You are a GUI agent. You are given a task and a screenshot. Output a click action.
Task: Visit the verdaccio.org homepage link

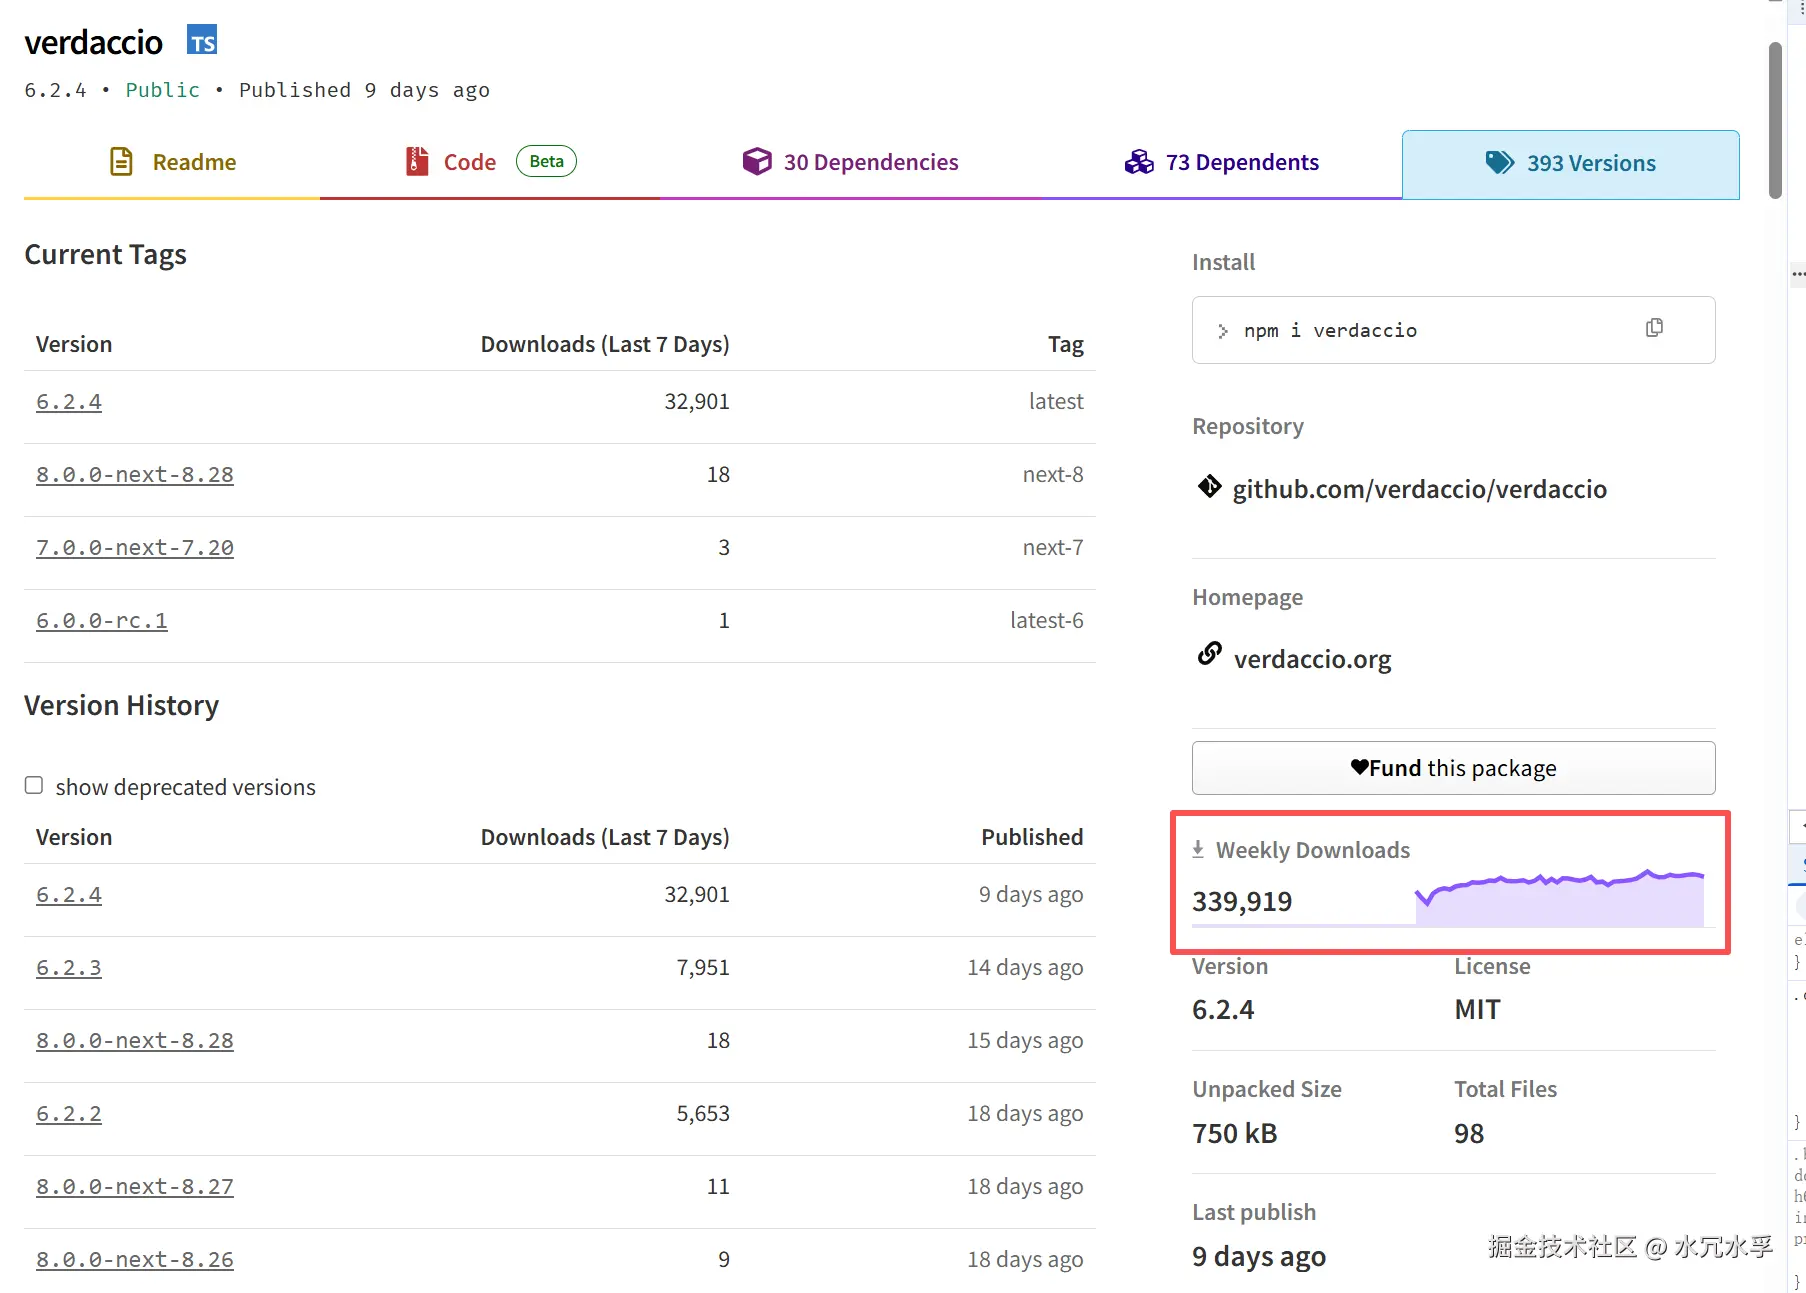click(1312, 659)
